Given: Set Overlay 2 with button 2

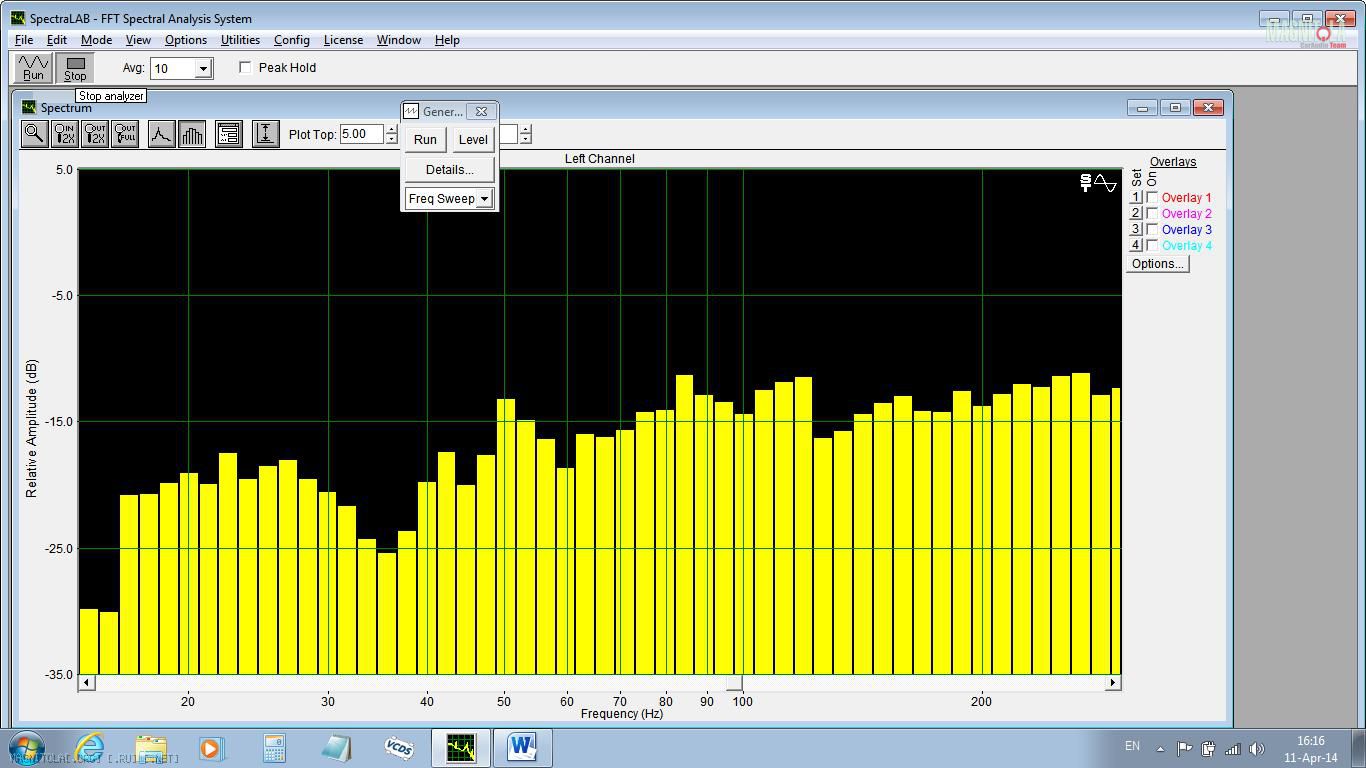Looking at the screenshot, I should [1136, 214].
